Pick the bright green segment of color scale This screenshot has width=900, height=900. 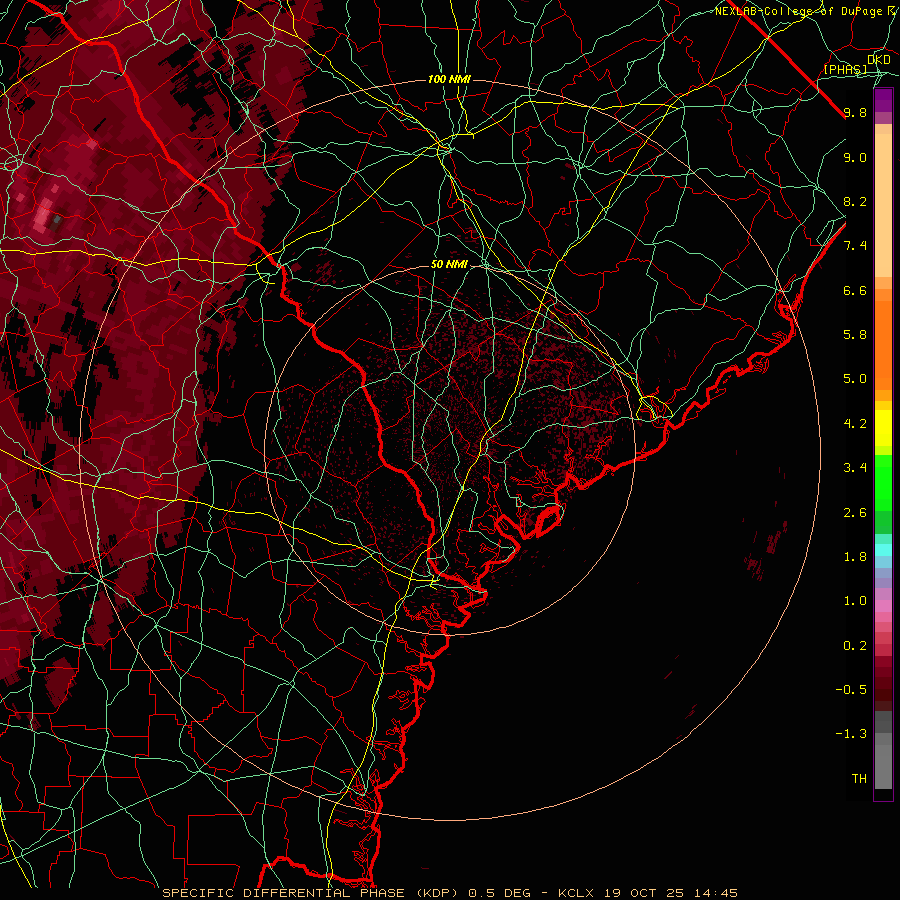[x=883, y=482]
